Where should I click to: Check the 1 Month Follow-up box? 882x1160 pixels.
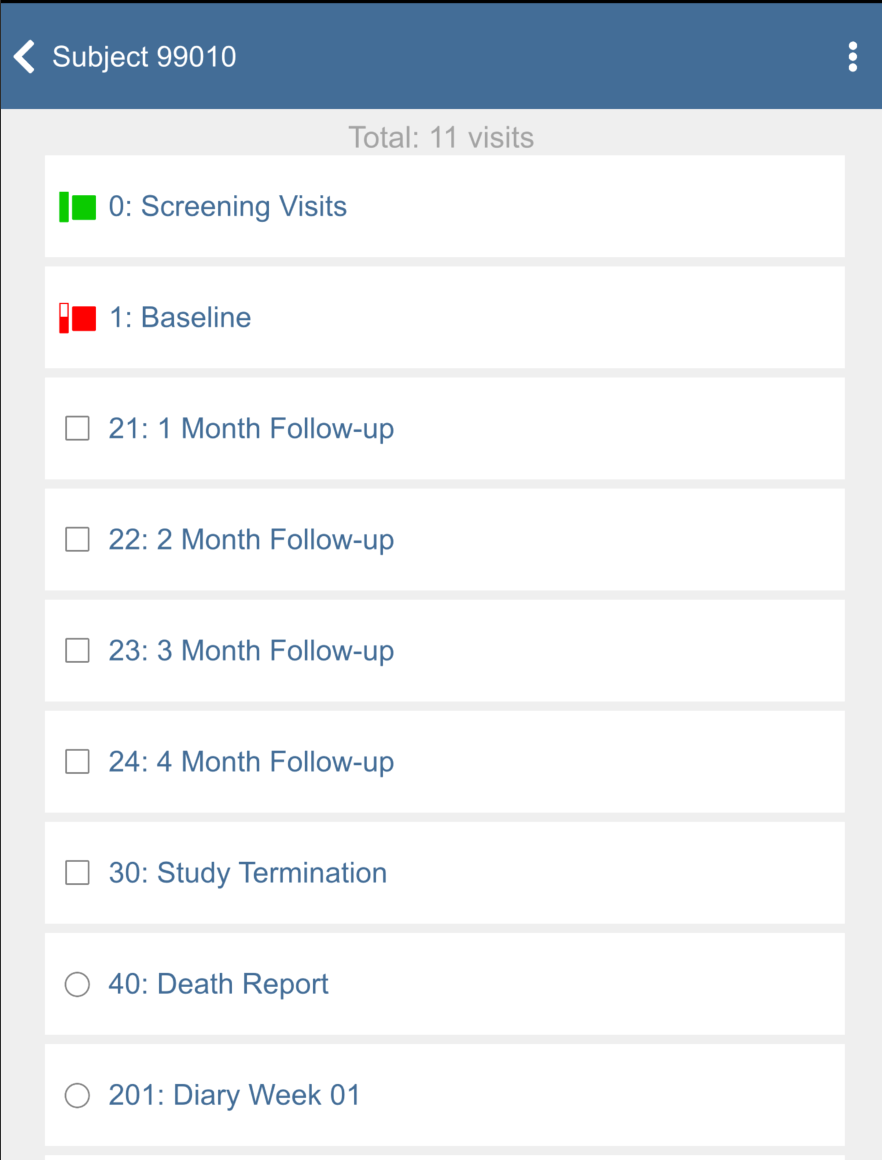(77, 429)
